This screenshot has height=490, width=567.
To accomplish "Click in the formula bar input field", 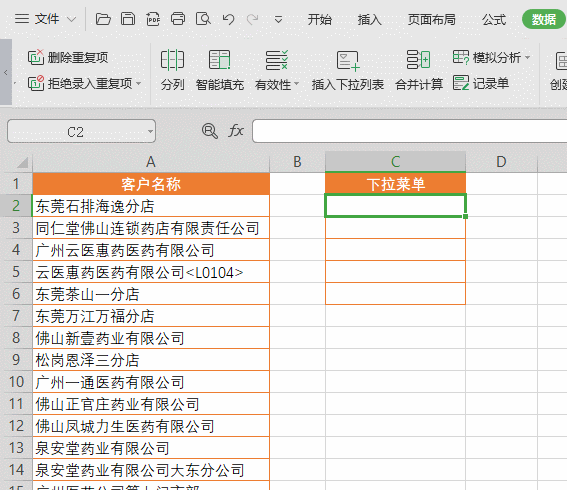I will [409, 131].
